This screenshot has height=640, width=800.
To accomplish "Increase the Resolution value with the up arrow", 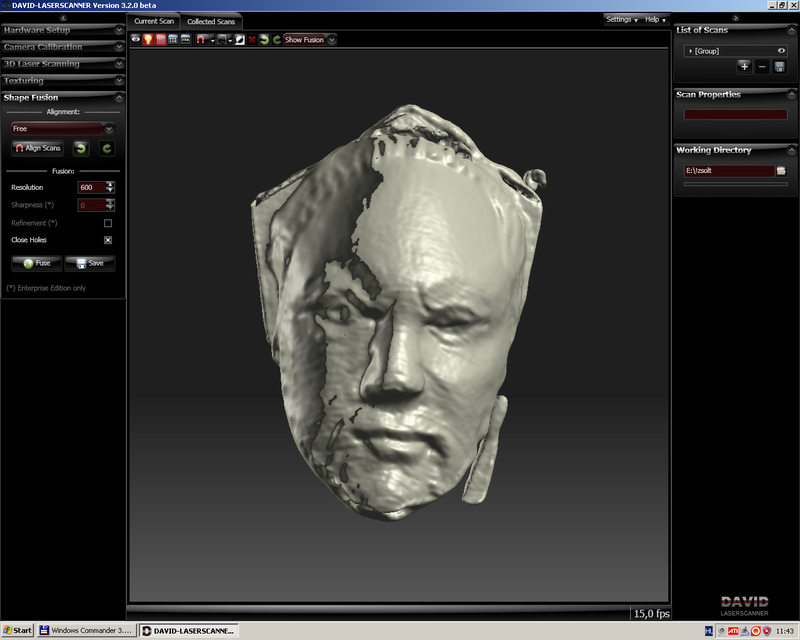I will [110, 184].
